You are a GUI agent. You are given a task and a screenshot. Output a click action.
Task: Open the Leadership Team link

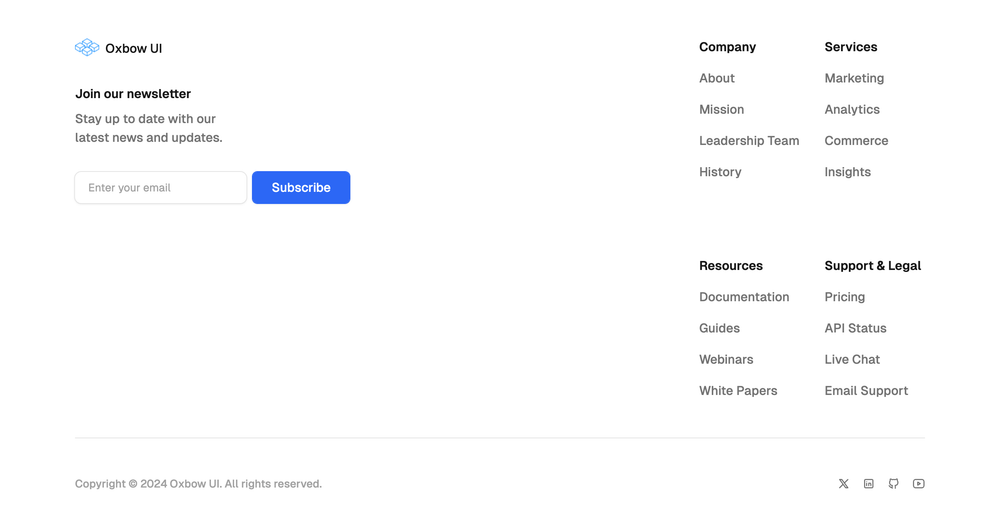(749, 141)
